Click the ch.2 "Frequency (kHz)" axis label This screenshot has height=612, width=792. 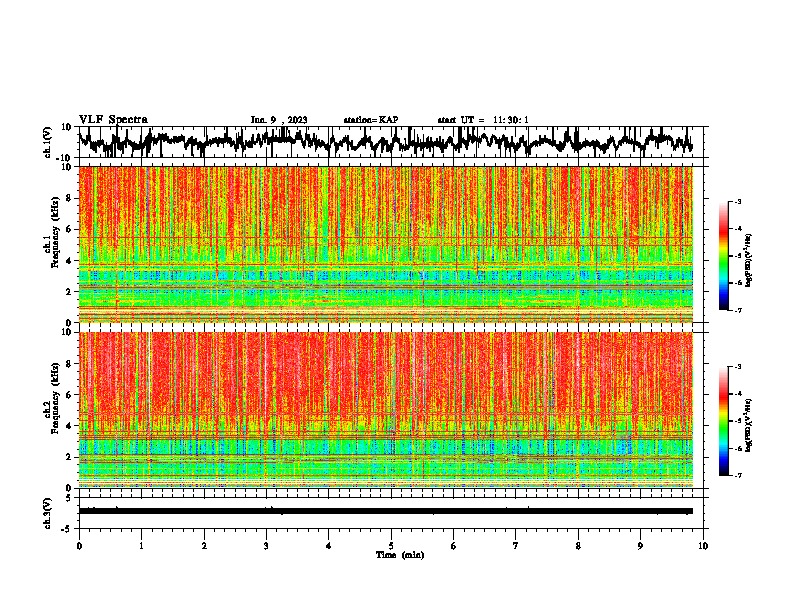(55, 398)
